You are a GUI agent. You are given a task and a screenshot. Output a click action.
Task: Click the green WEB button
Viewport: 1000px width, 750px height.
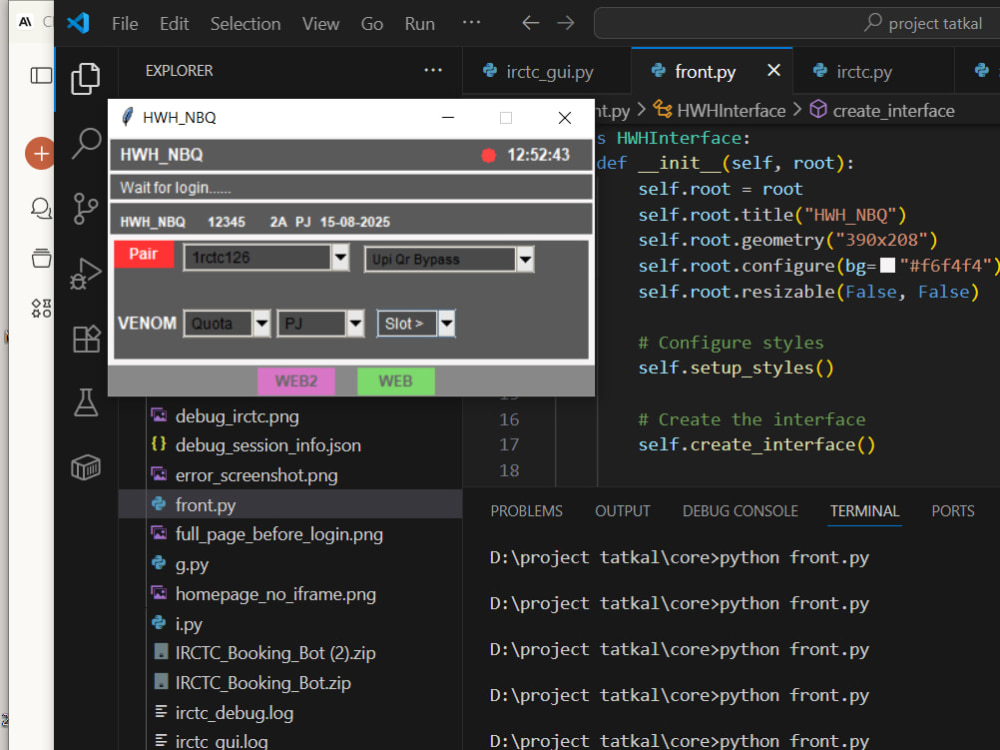pos(396,381)
